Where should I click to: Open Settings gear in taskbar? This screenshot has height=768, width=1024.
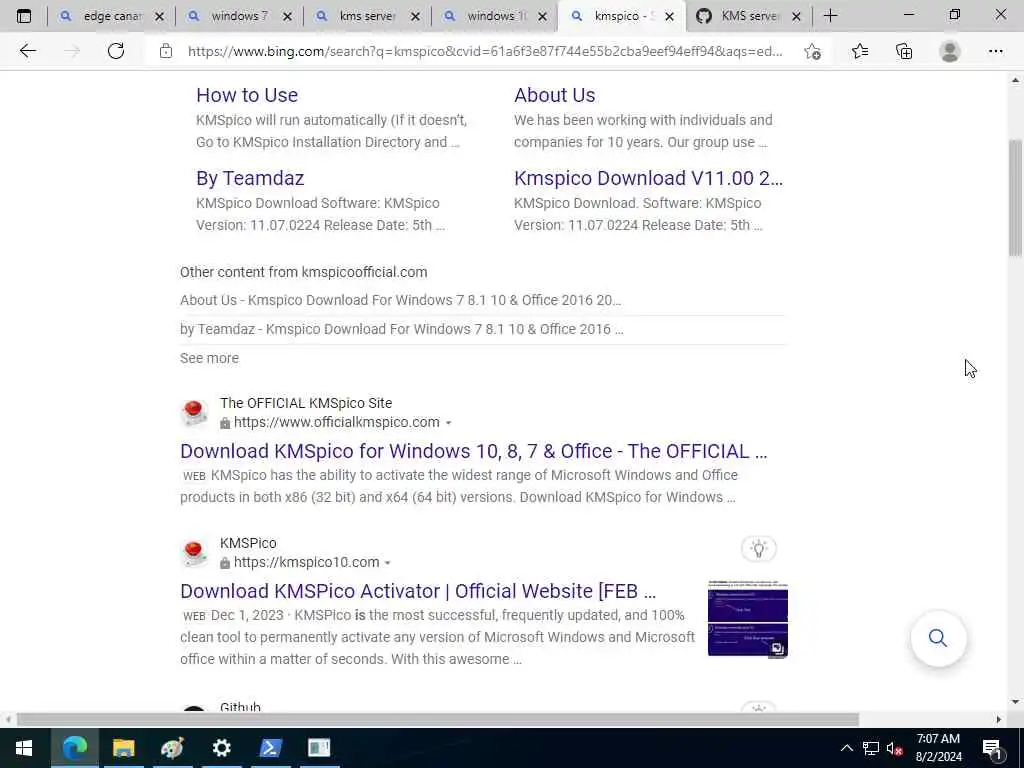pyautogui.click(x=221, y=748)
